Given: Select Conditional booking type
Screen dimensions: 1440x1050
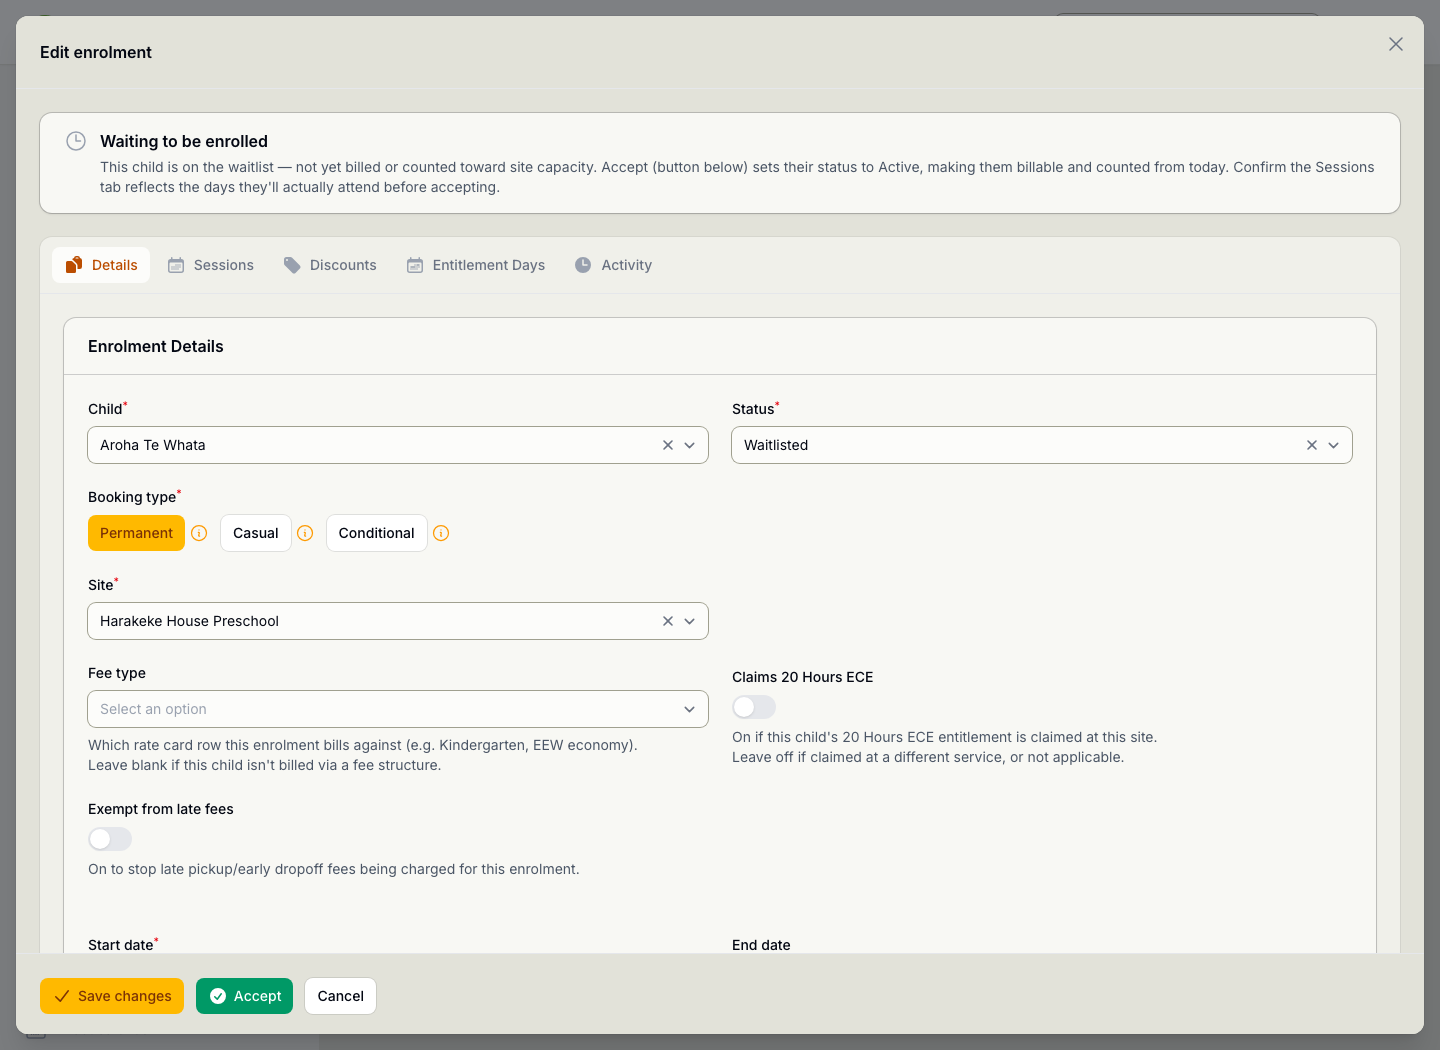Looking at the screenshot, I should tap(377, 533).
